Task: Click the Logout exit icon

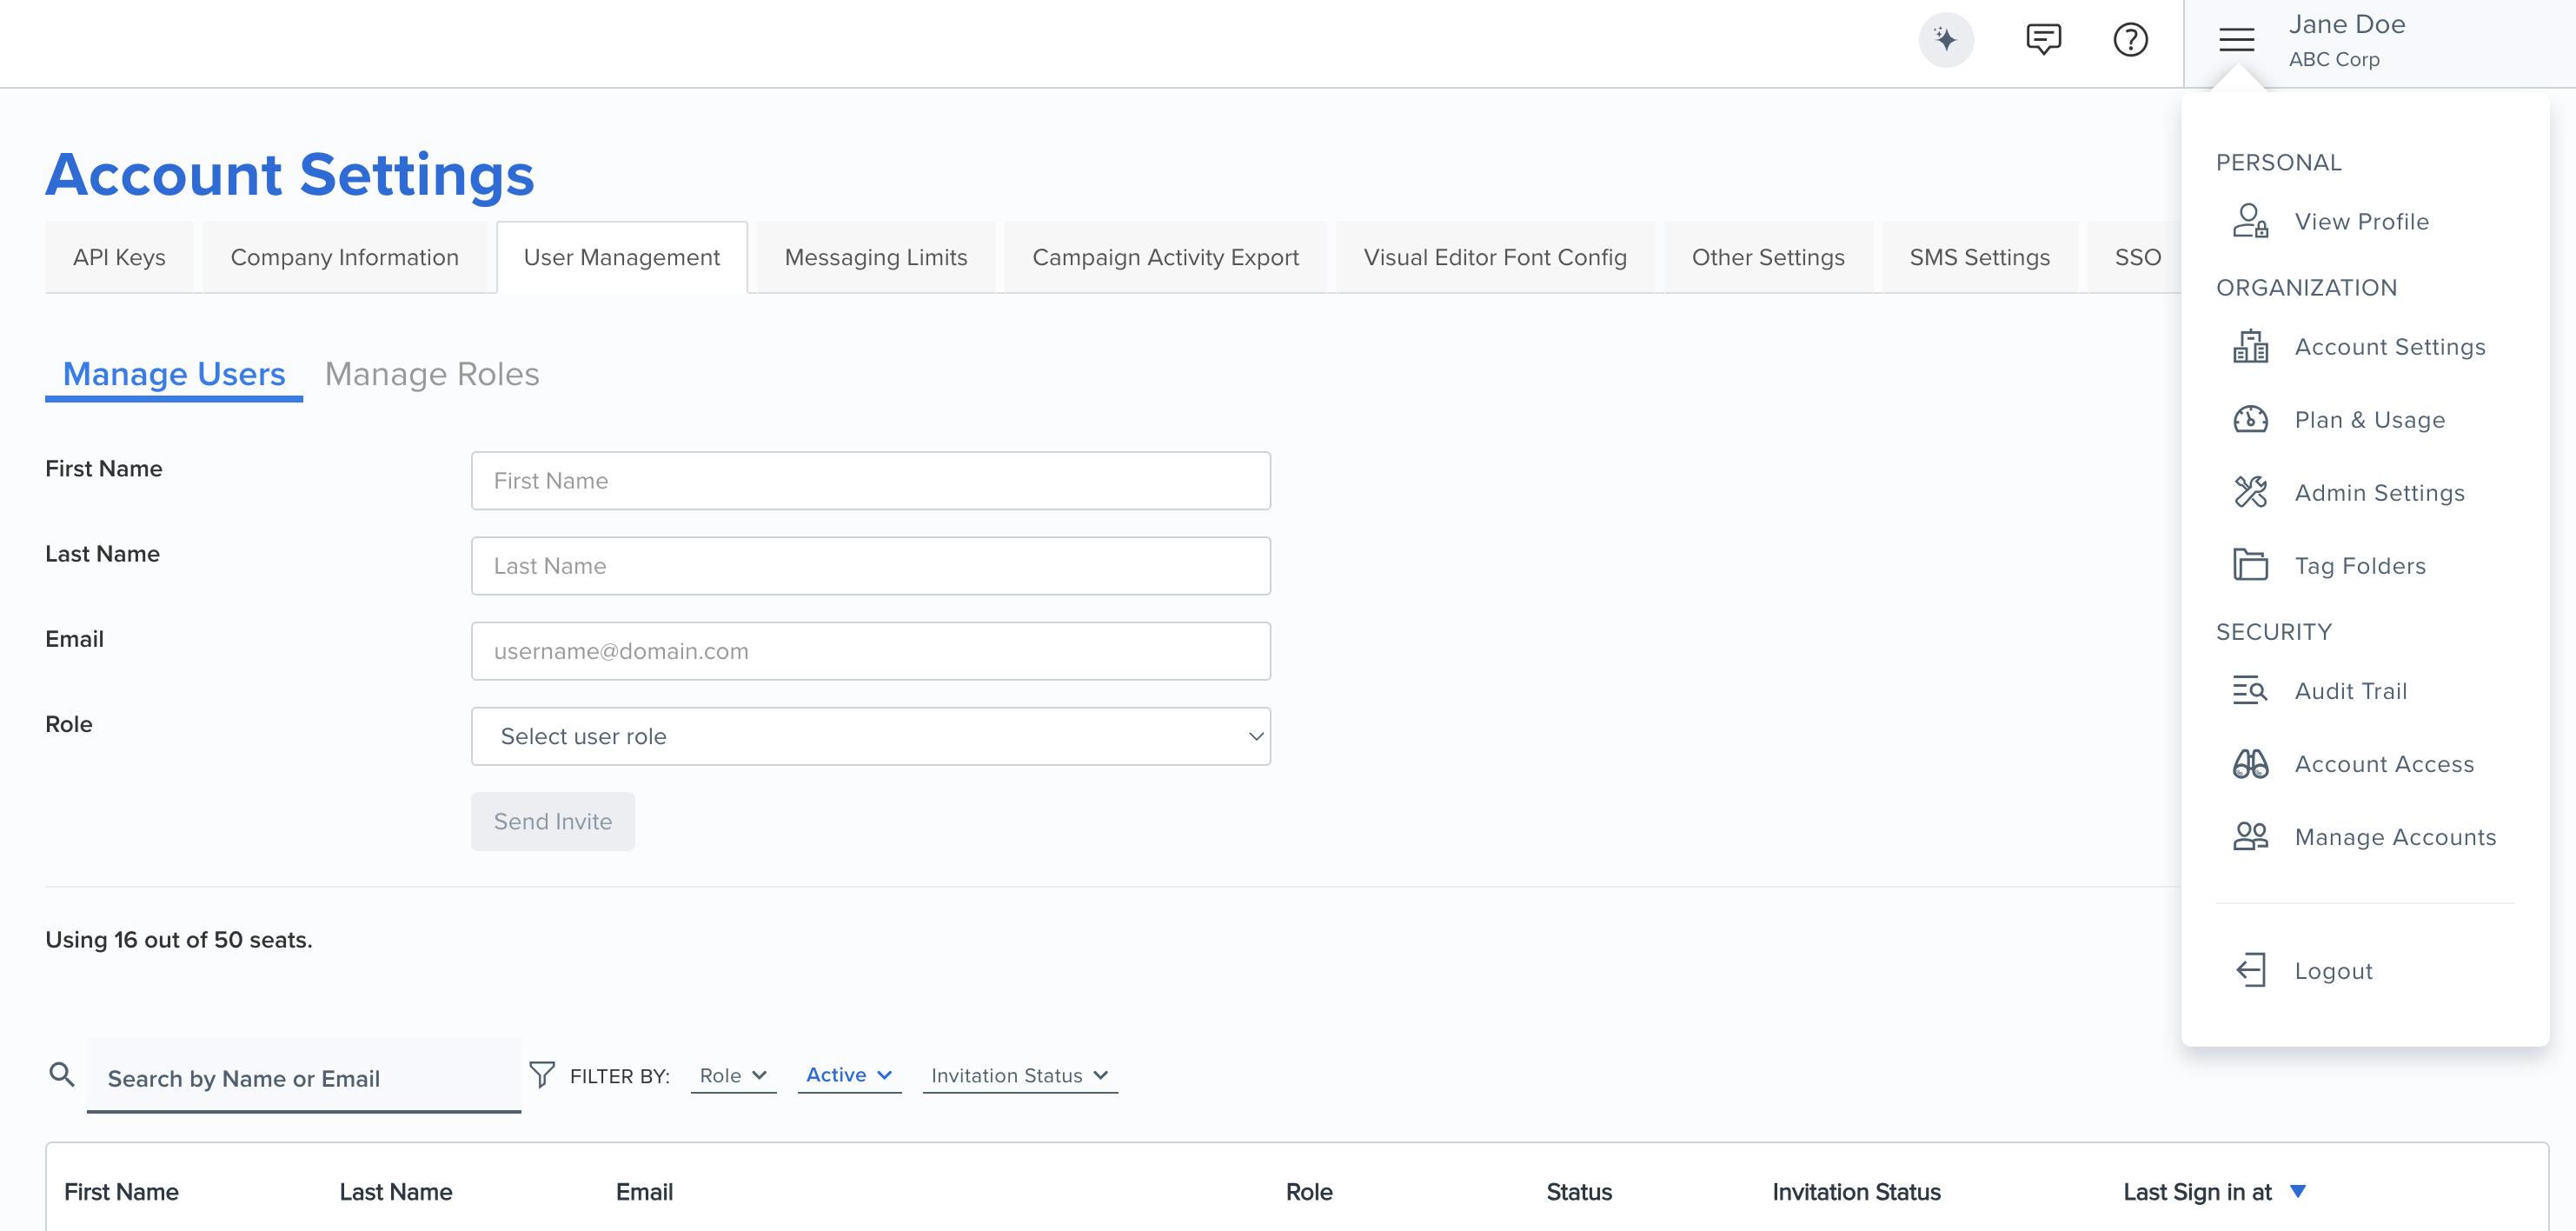Action: 2251,970
